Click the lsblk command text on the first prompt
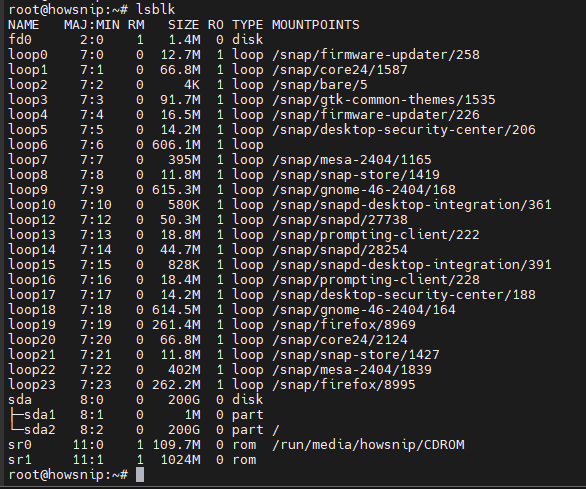586x489 pixels. (155, 9)
